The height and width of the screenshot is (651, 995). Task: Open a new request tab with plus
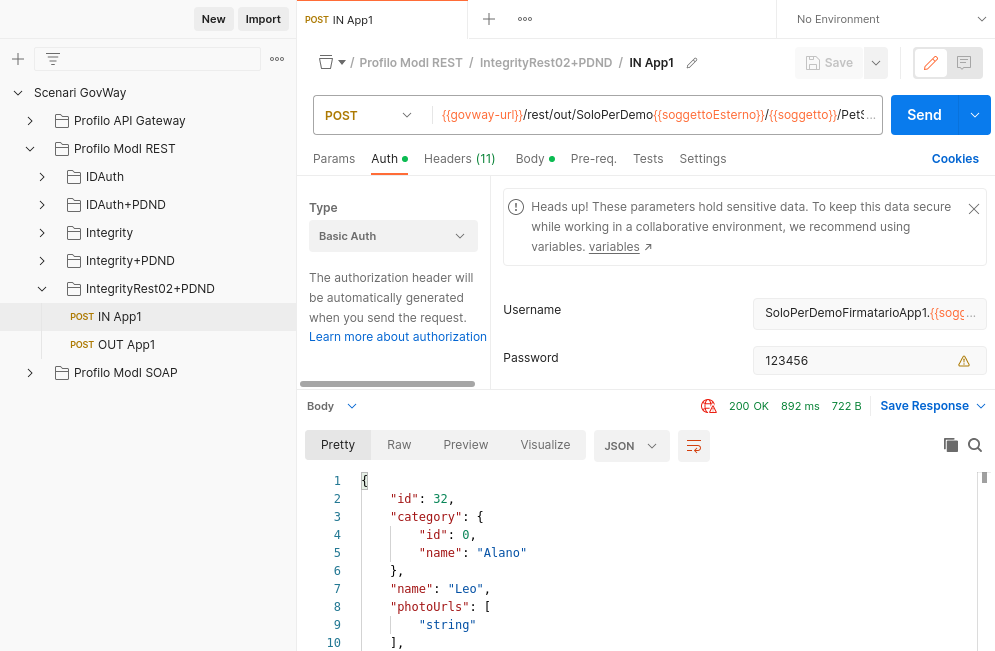pos(489,19)
